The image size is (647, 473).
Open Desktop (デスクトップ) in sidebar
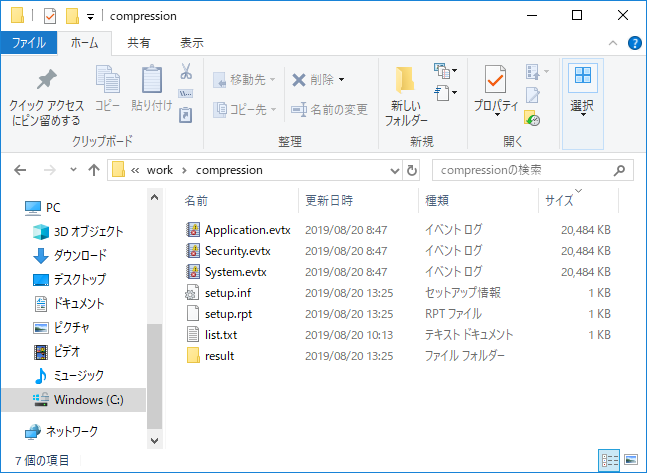tap(69, 279)
